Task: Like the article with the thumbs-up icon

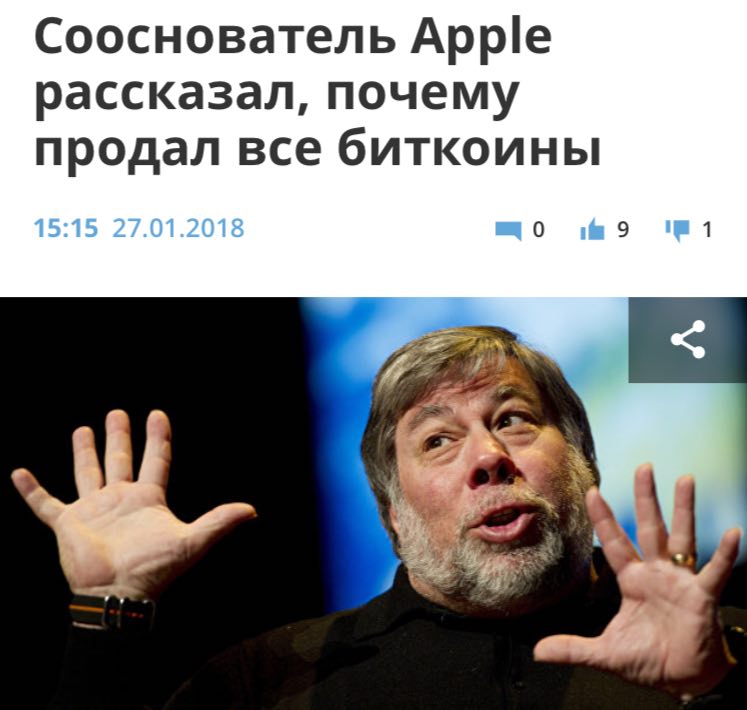Action: (x=592, y=230)
